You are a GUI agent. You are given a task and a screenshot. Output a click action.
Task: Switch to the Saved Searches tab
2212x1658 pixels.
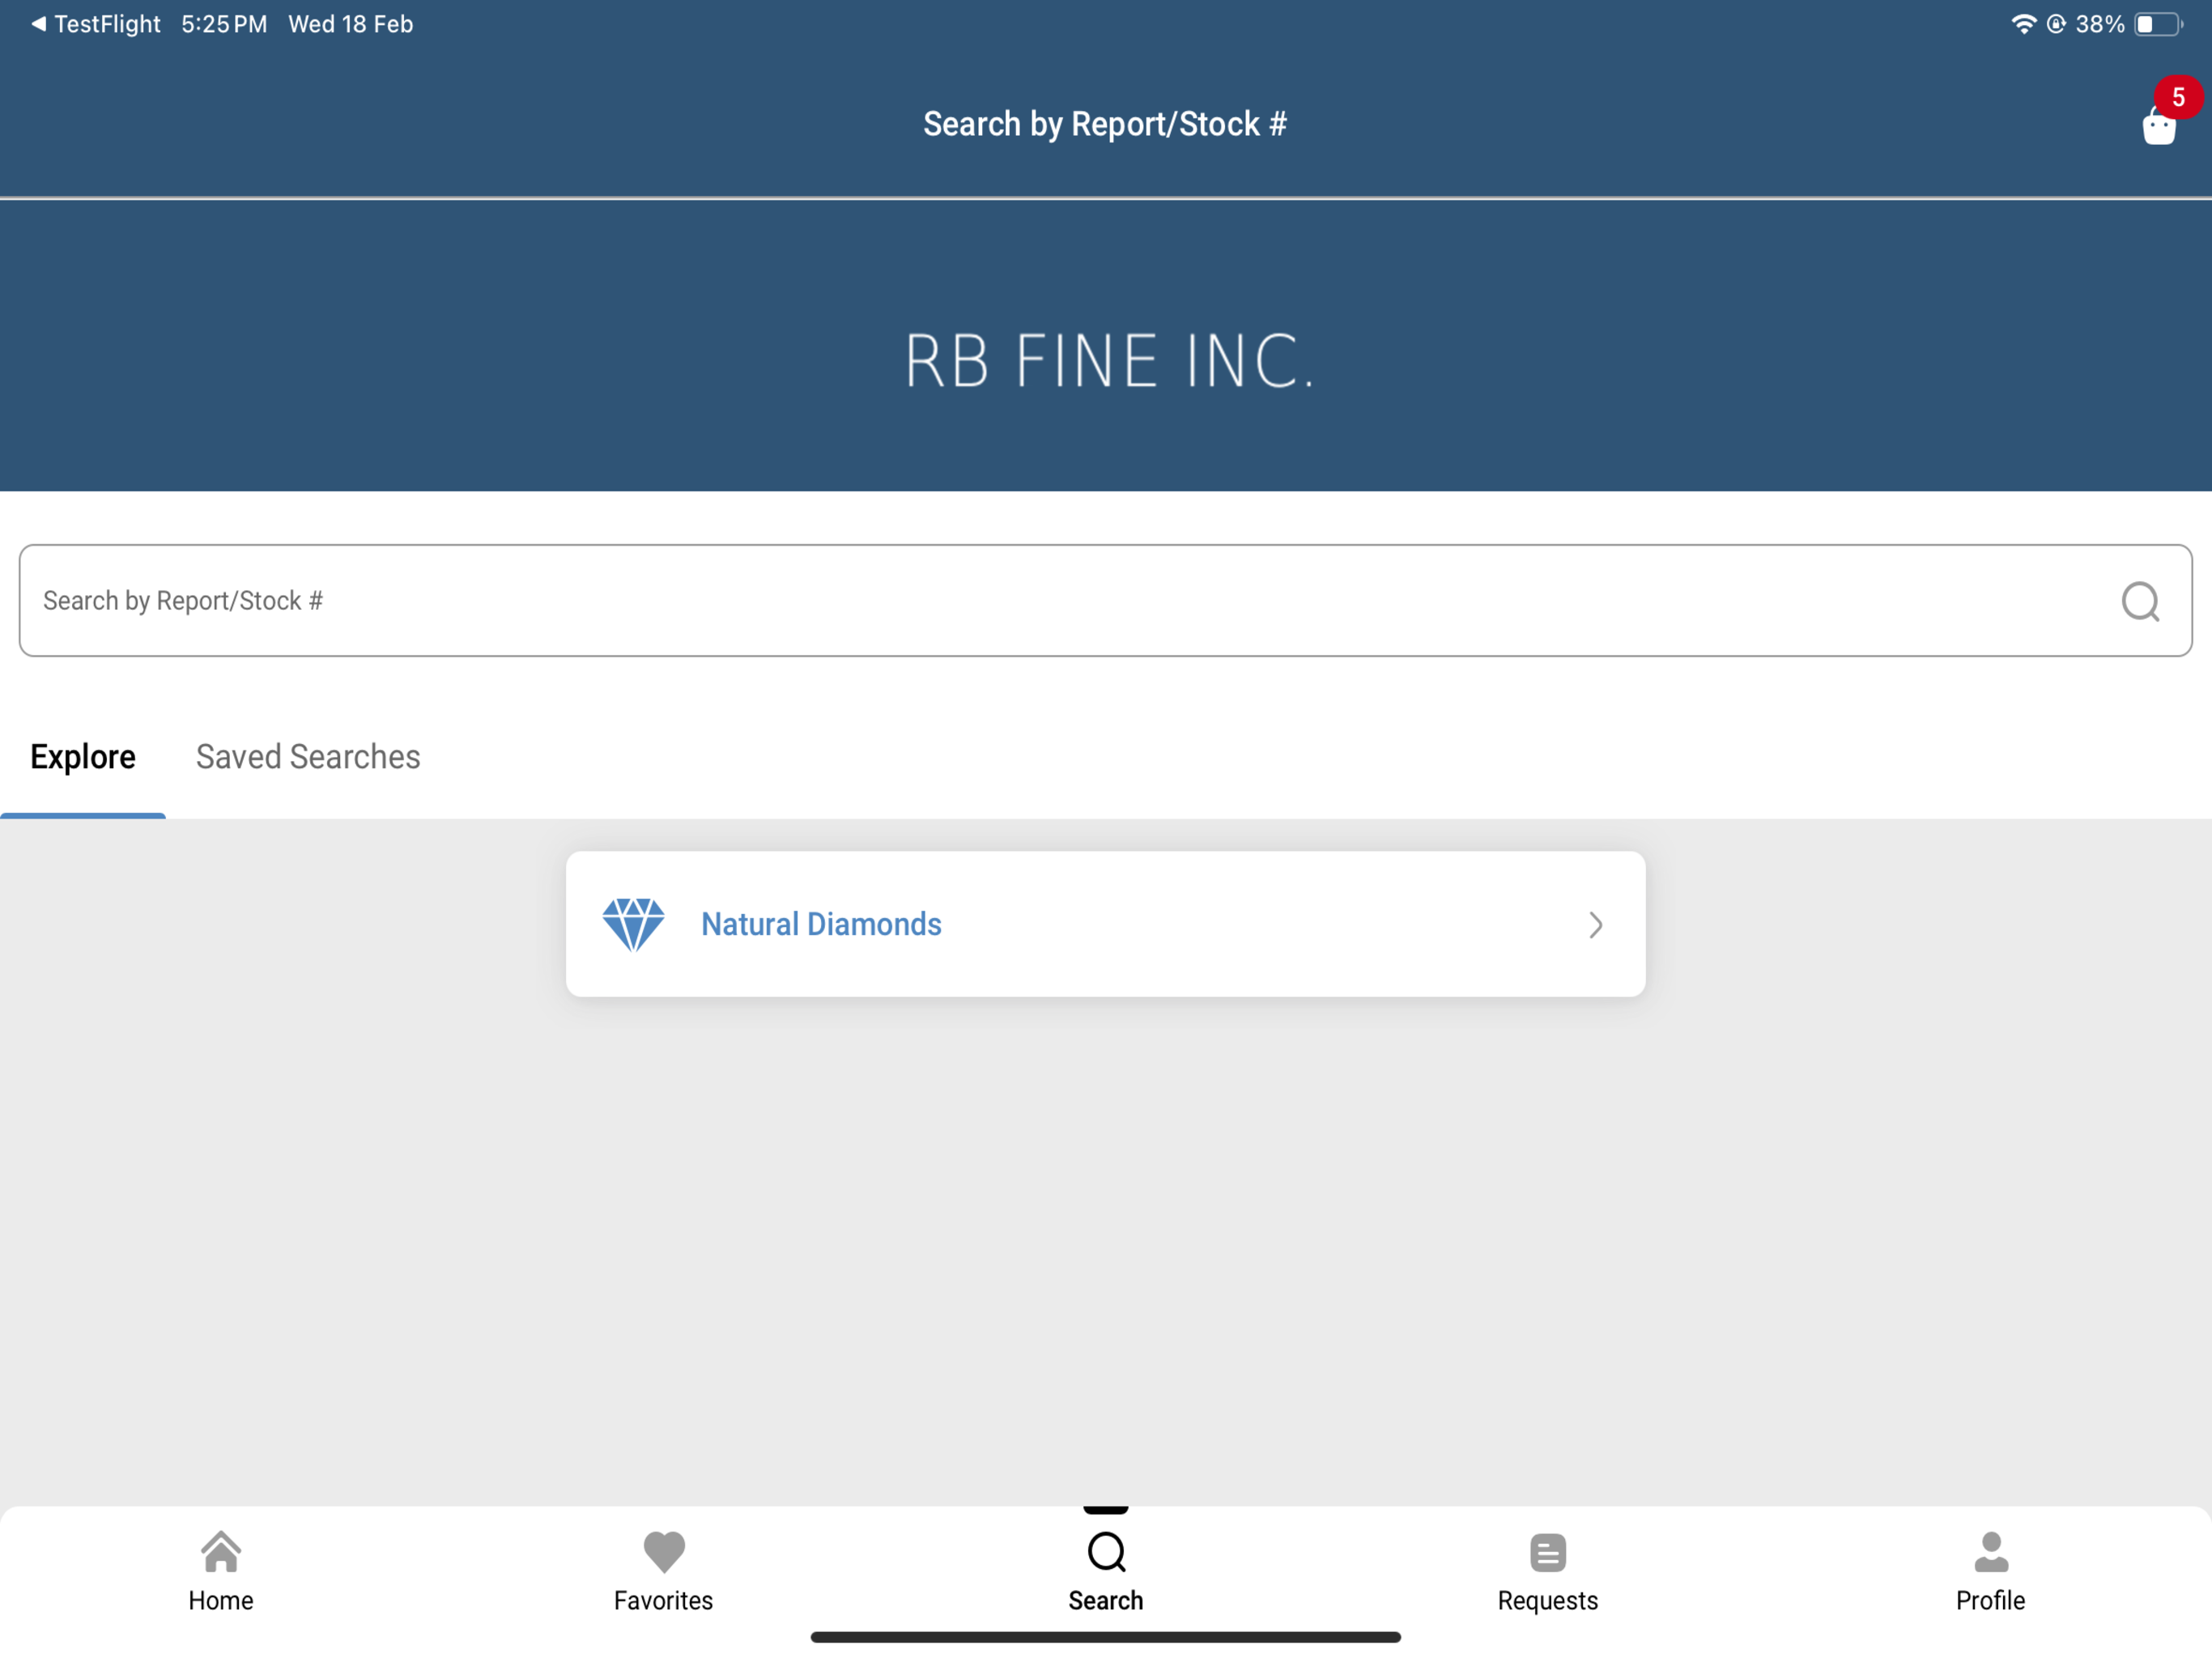[308, 757]
